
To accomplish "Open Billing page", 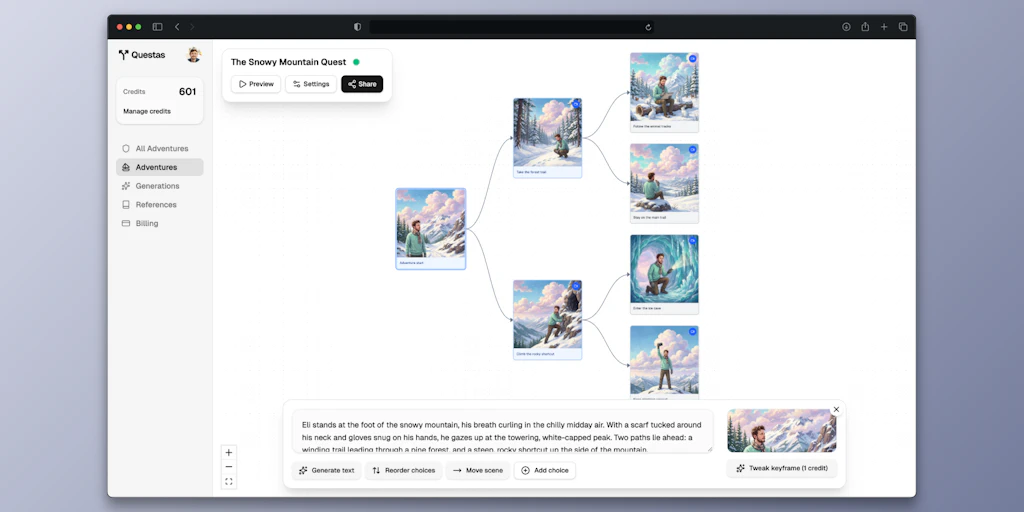I will [x=147, y=223].
